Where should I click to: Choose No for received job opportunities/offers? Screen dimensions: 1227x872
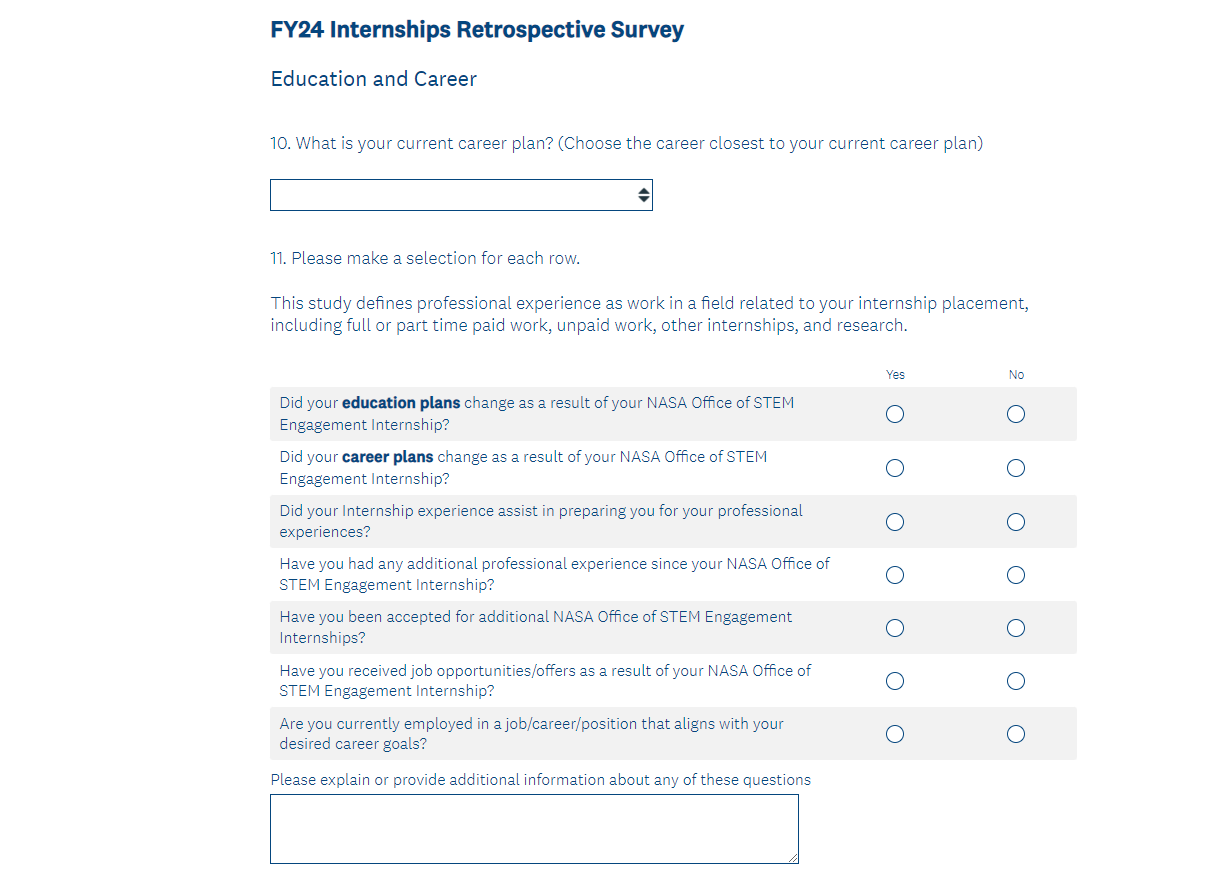pos(1016,681)
